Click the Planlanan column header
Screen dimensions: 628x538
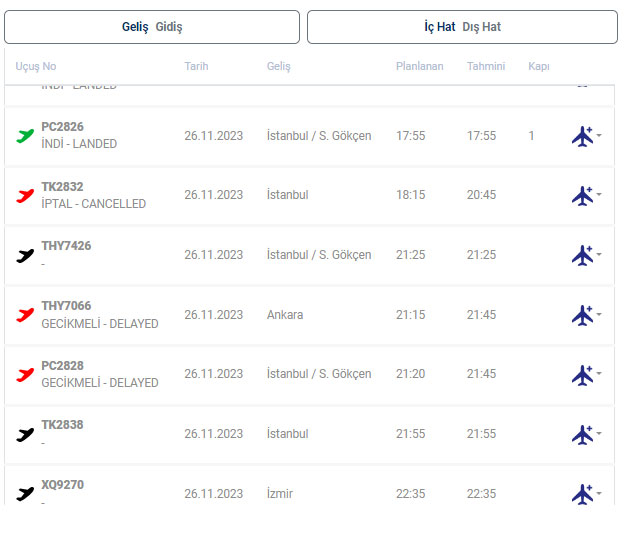click(x=419, y=67)
